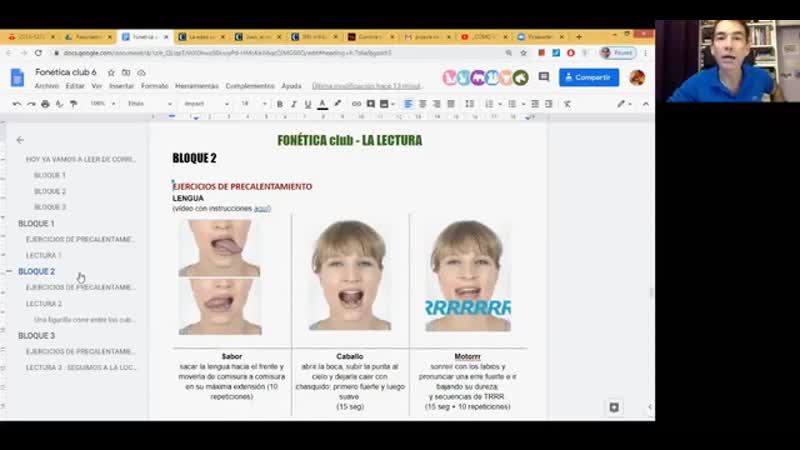Hide the menus with collapse arrow
800x450 pixels.
click(645, 104)
